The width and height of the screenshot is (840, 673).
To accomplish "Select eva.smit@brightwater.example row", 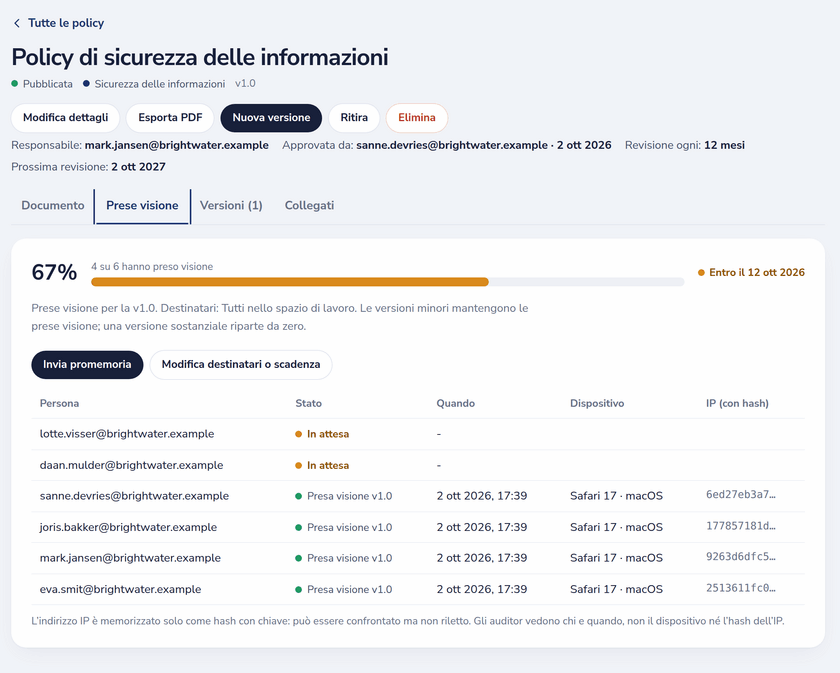I will coord(418,589).
